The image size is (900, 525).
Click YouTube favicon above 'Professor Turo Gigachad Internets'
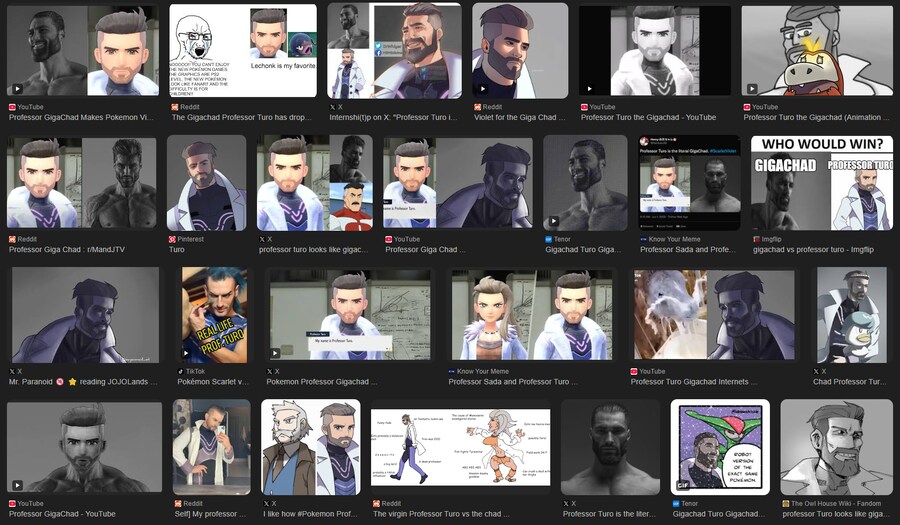pyautogui.click(x=634, y=371)
